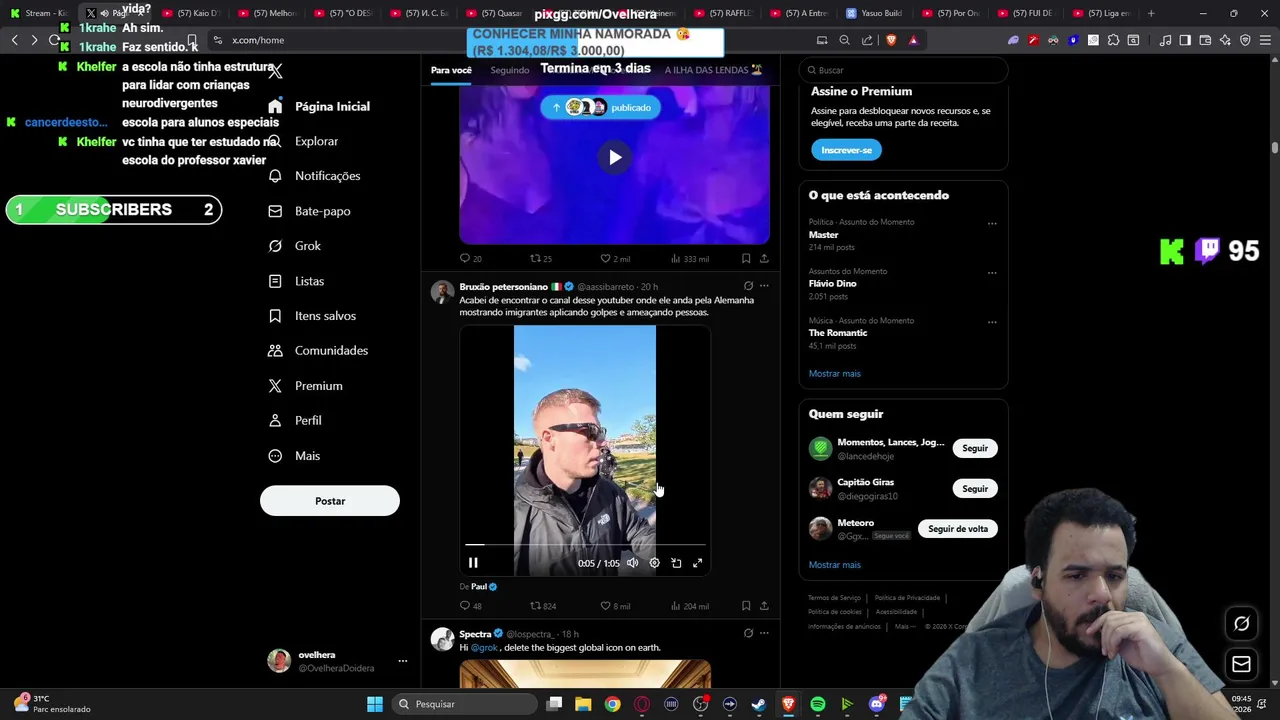
Task: Follow Momentos, Lances account
Action: [975, 448]
